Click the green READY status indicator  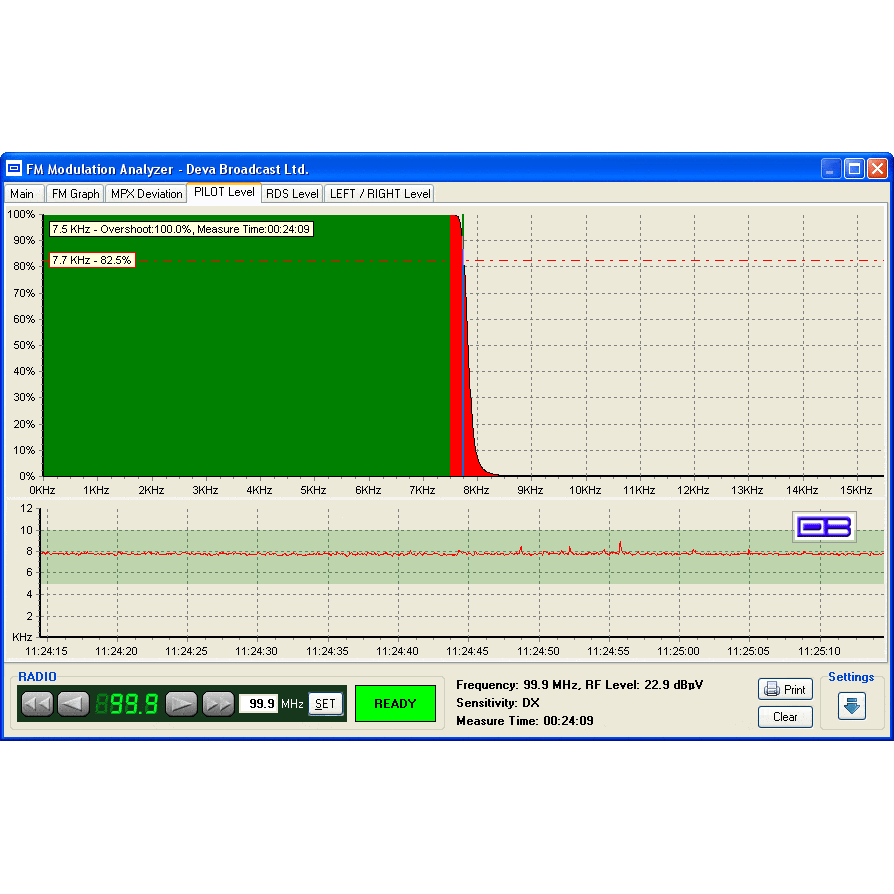point(395,704)
